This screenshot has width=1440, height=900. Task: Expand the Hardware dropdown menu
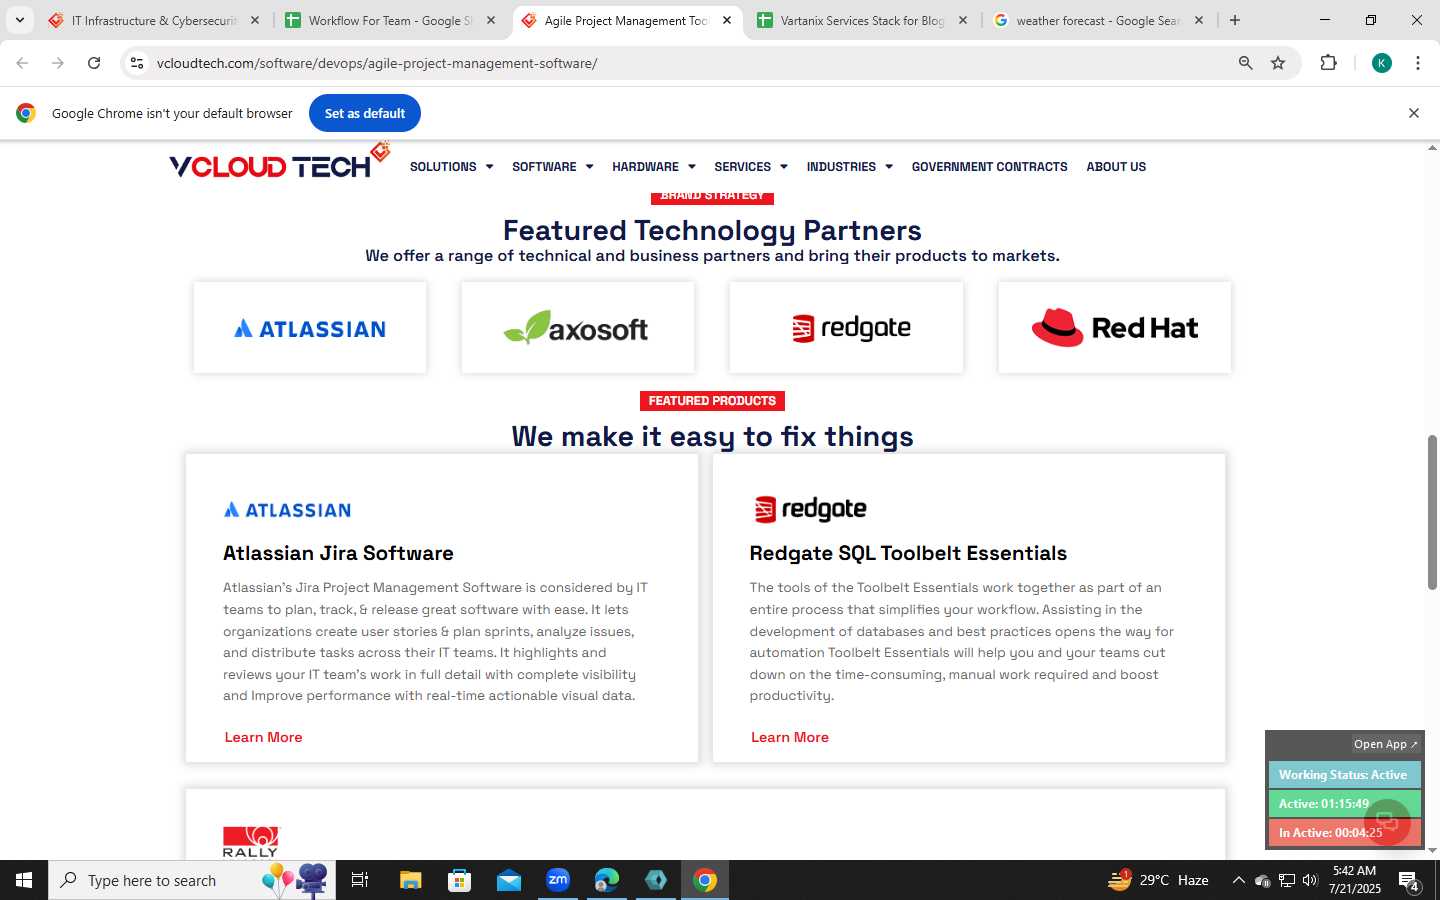point(654,167)
